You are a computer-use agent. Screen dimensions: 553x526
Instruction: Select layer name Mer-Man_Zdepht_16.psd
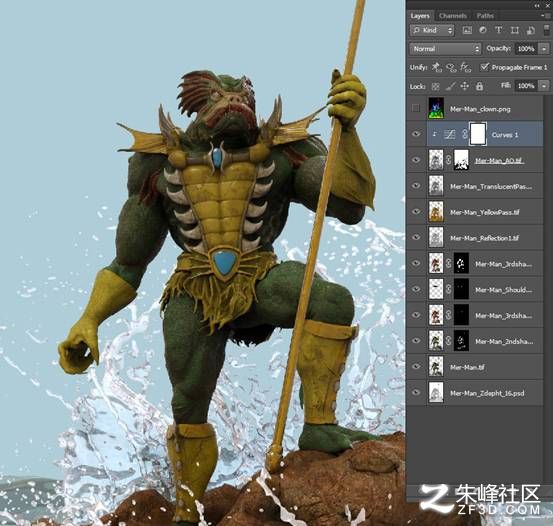[487, 393]
